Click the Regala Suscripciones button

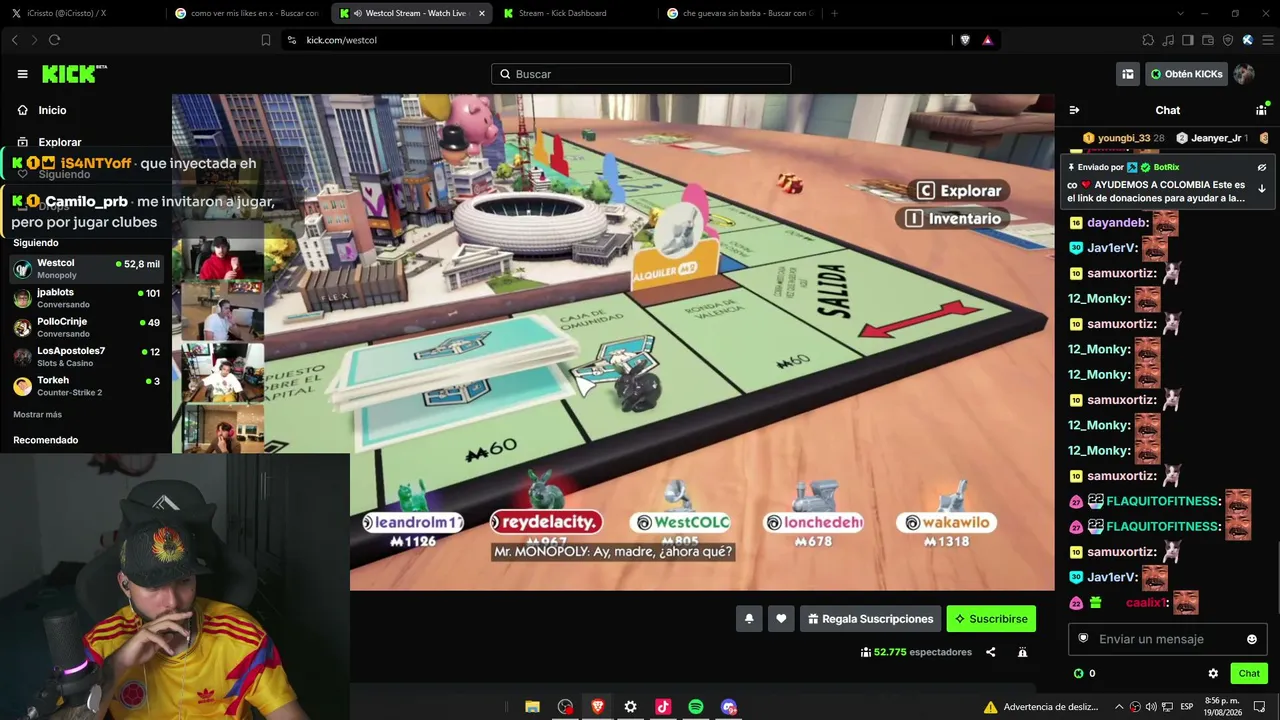[x=870, y=619]
